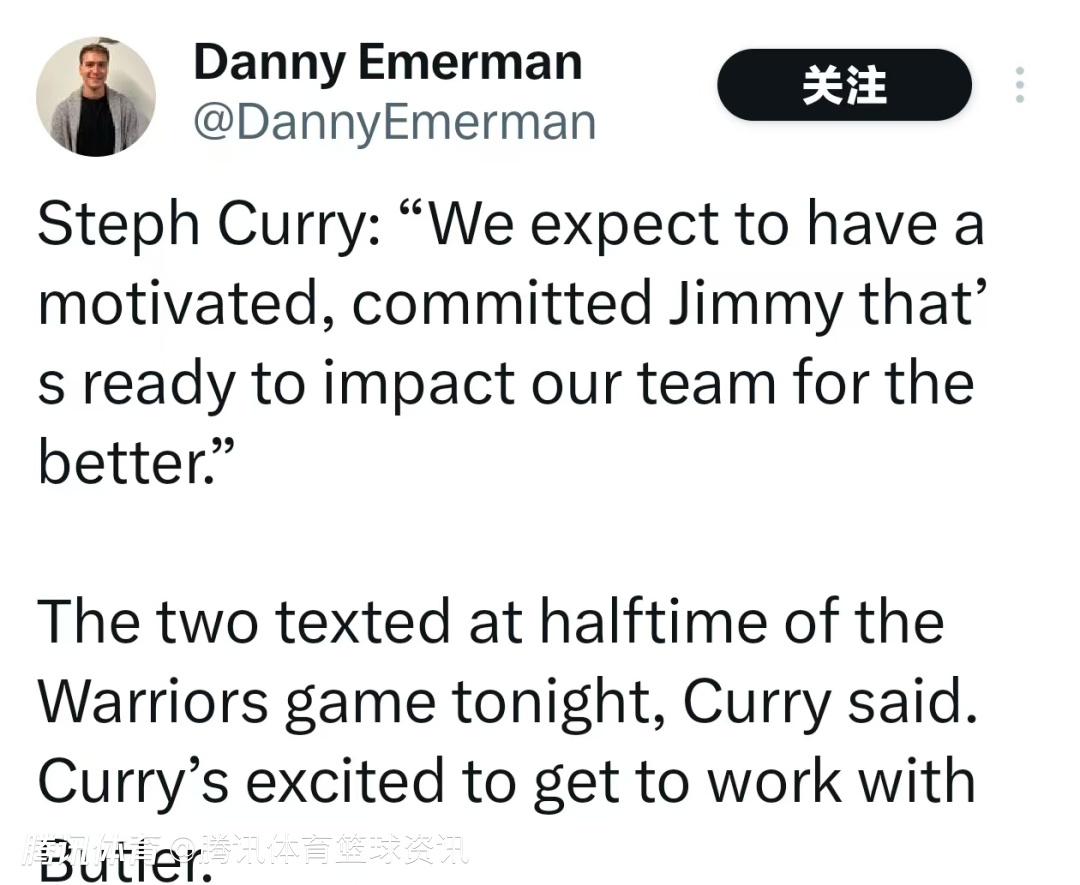Image resolution: width=1080 pixels, height=885 pixels.
Task: Click the 腾讯体育篮球资讯 watermark text
Action: (334, 850)
